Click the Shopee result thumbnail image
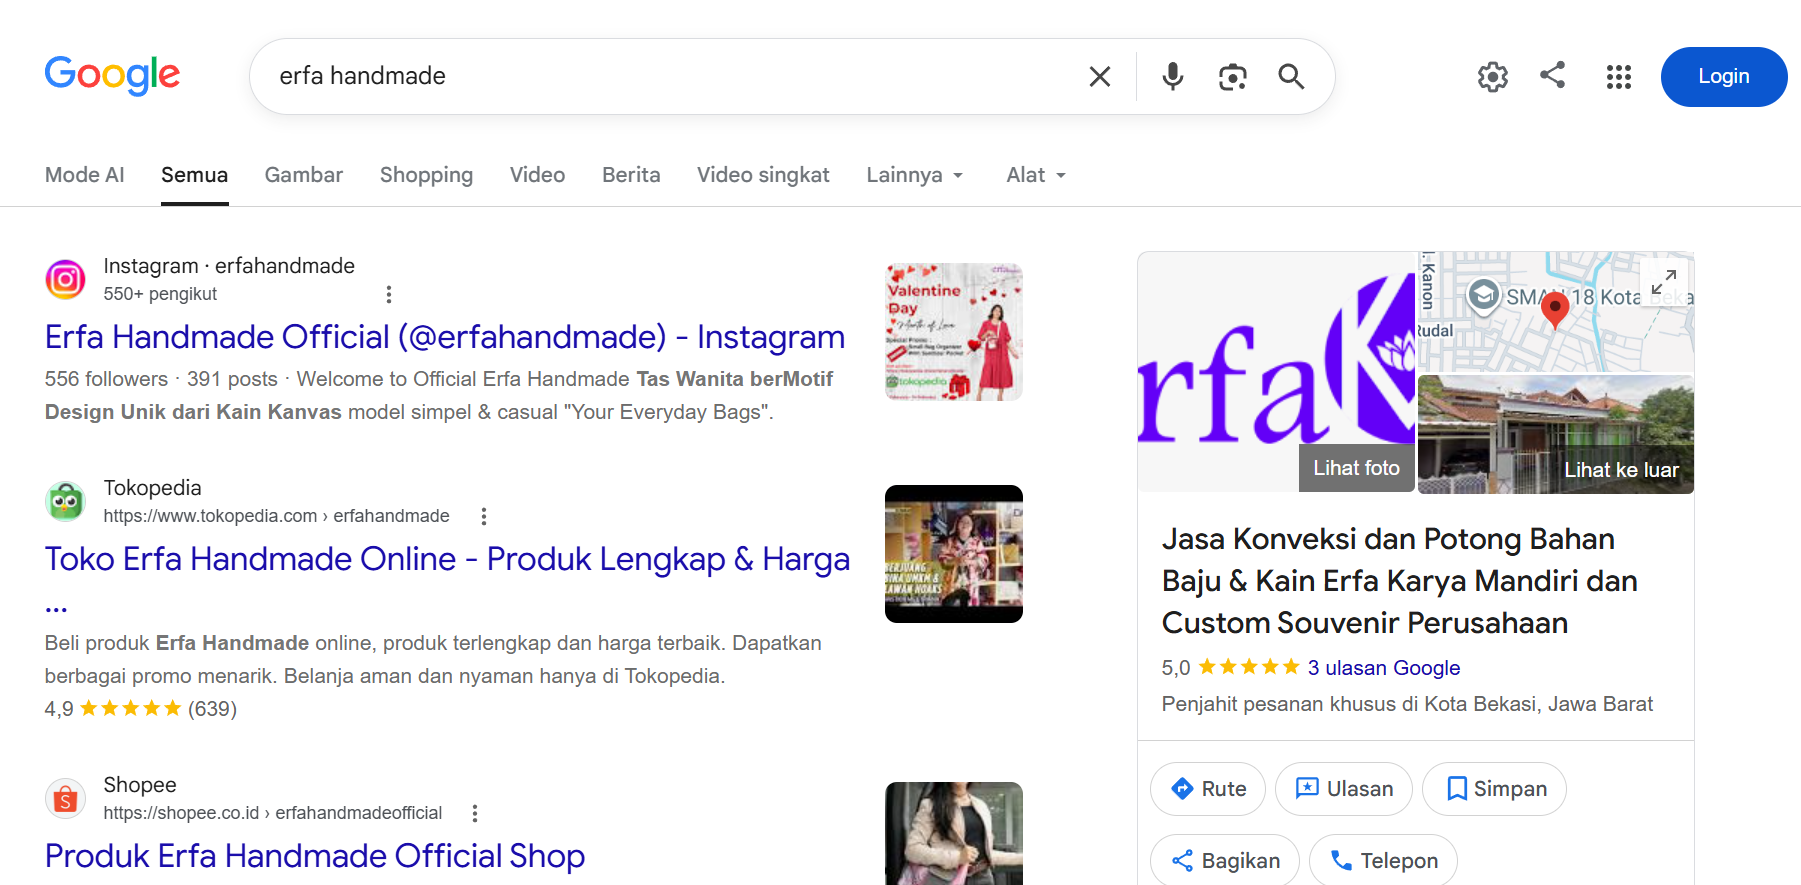 click(x=954, y=833)
